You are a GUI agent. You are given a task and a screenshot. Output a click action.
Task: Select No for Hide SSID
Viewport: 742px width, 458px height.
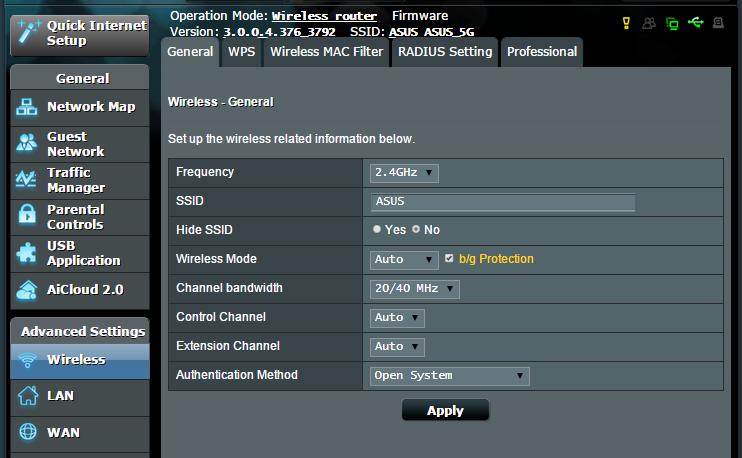click(x=416, y=229)
